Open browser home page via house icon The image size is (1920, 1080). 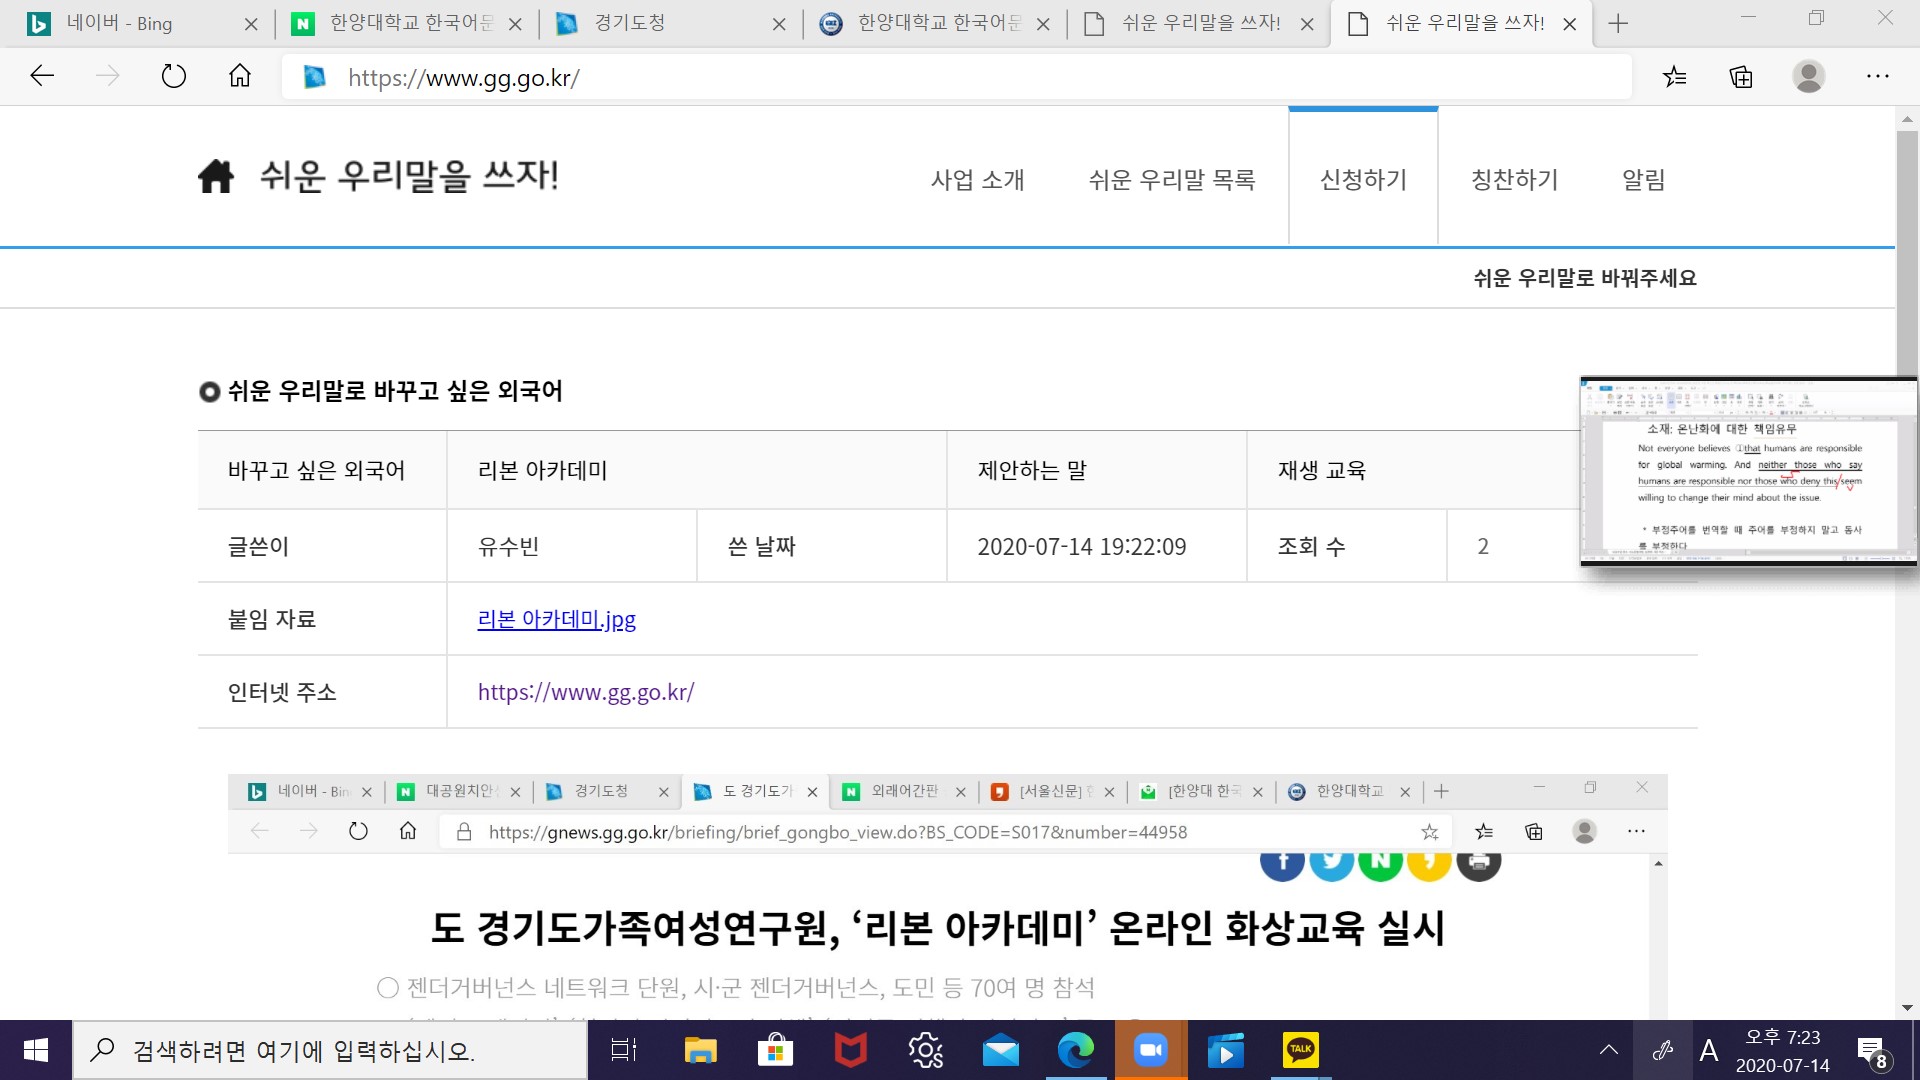click(x=240, y=76)
